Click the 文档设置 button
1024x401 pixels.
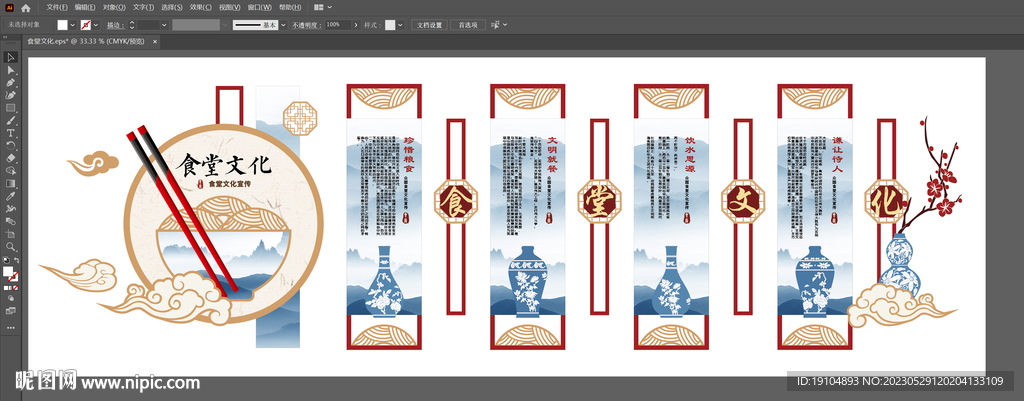[x=429, y=25]
